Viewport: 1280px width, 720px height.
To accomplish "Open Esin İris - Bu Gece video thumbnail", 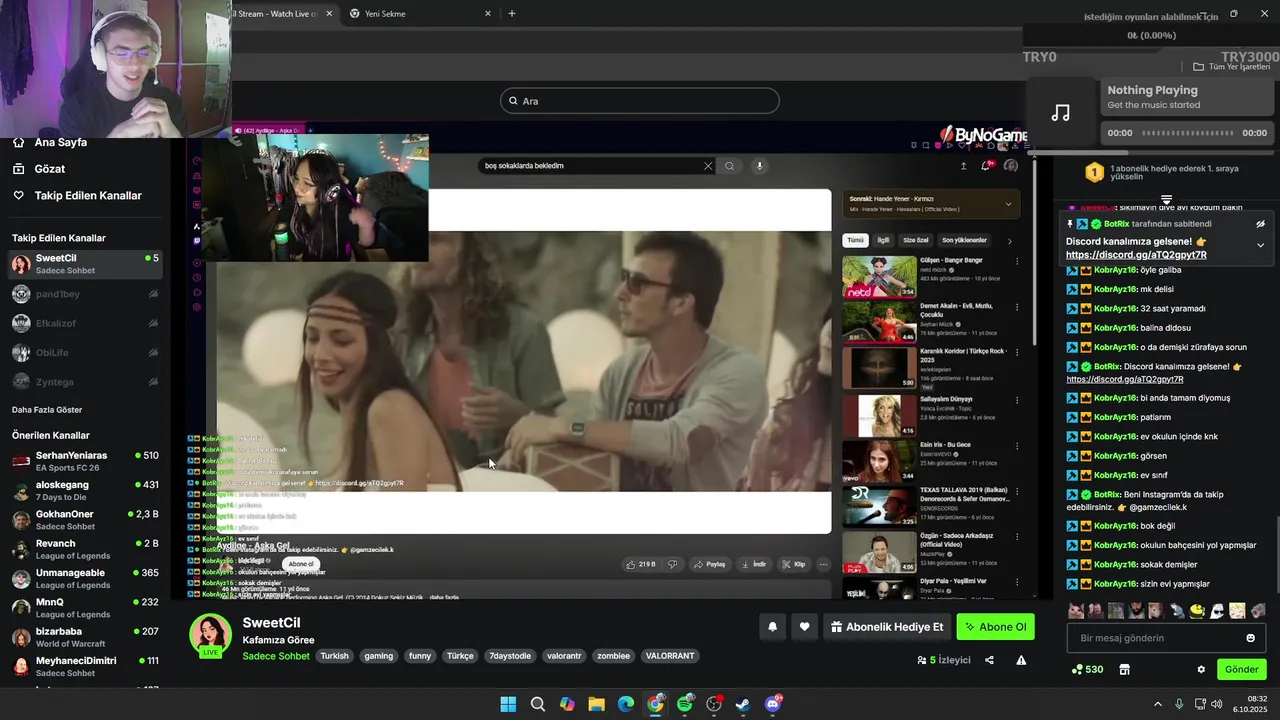I will [879, 461].
